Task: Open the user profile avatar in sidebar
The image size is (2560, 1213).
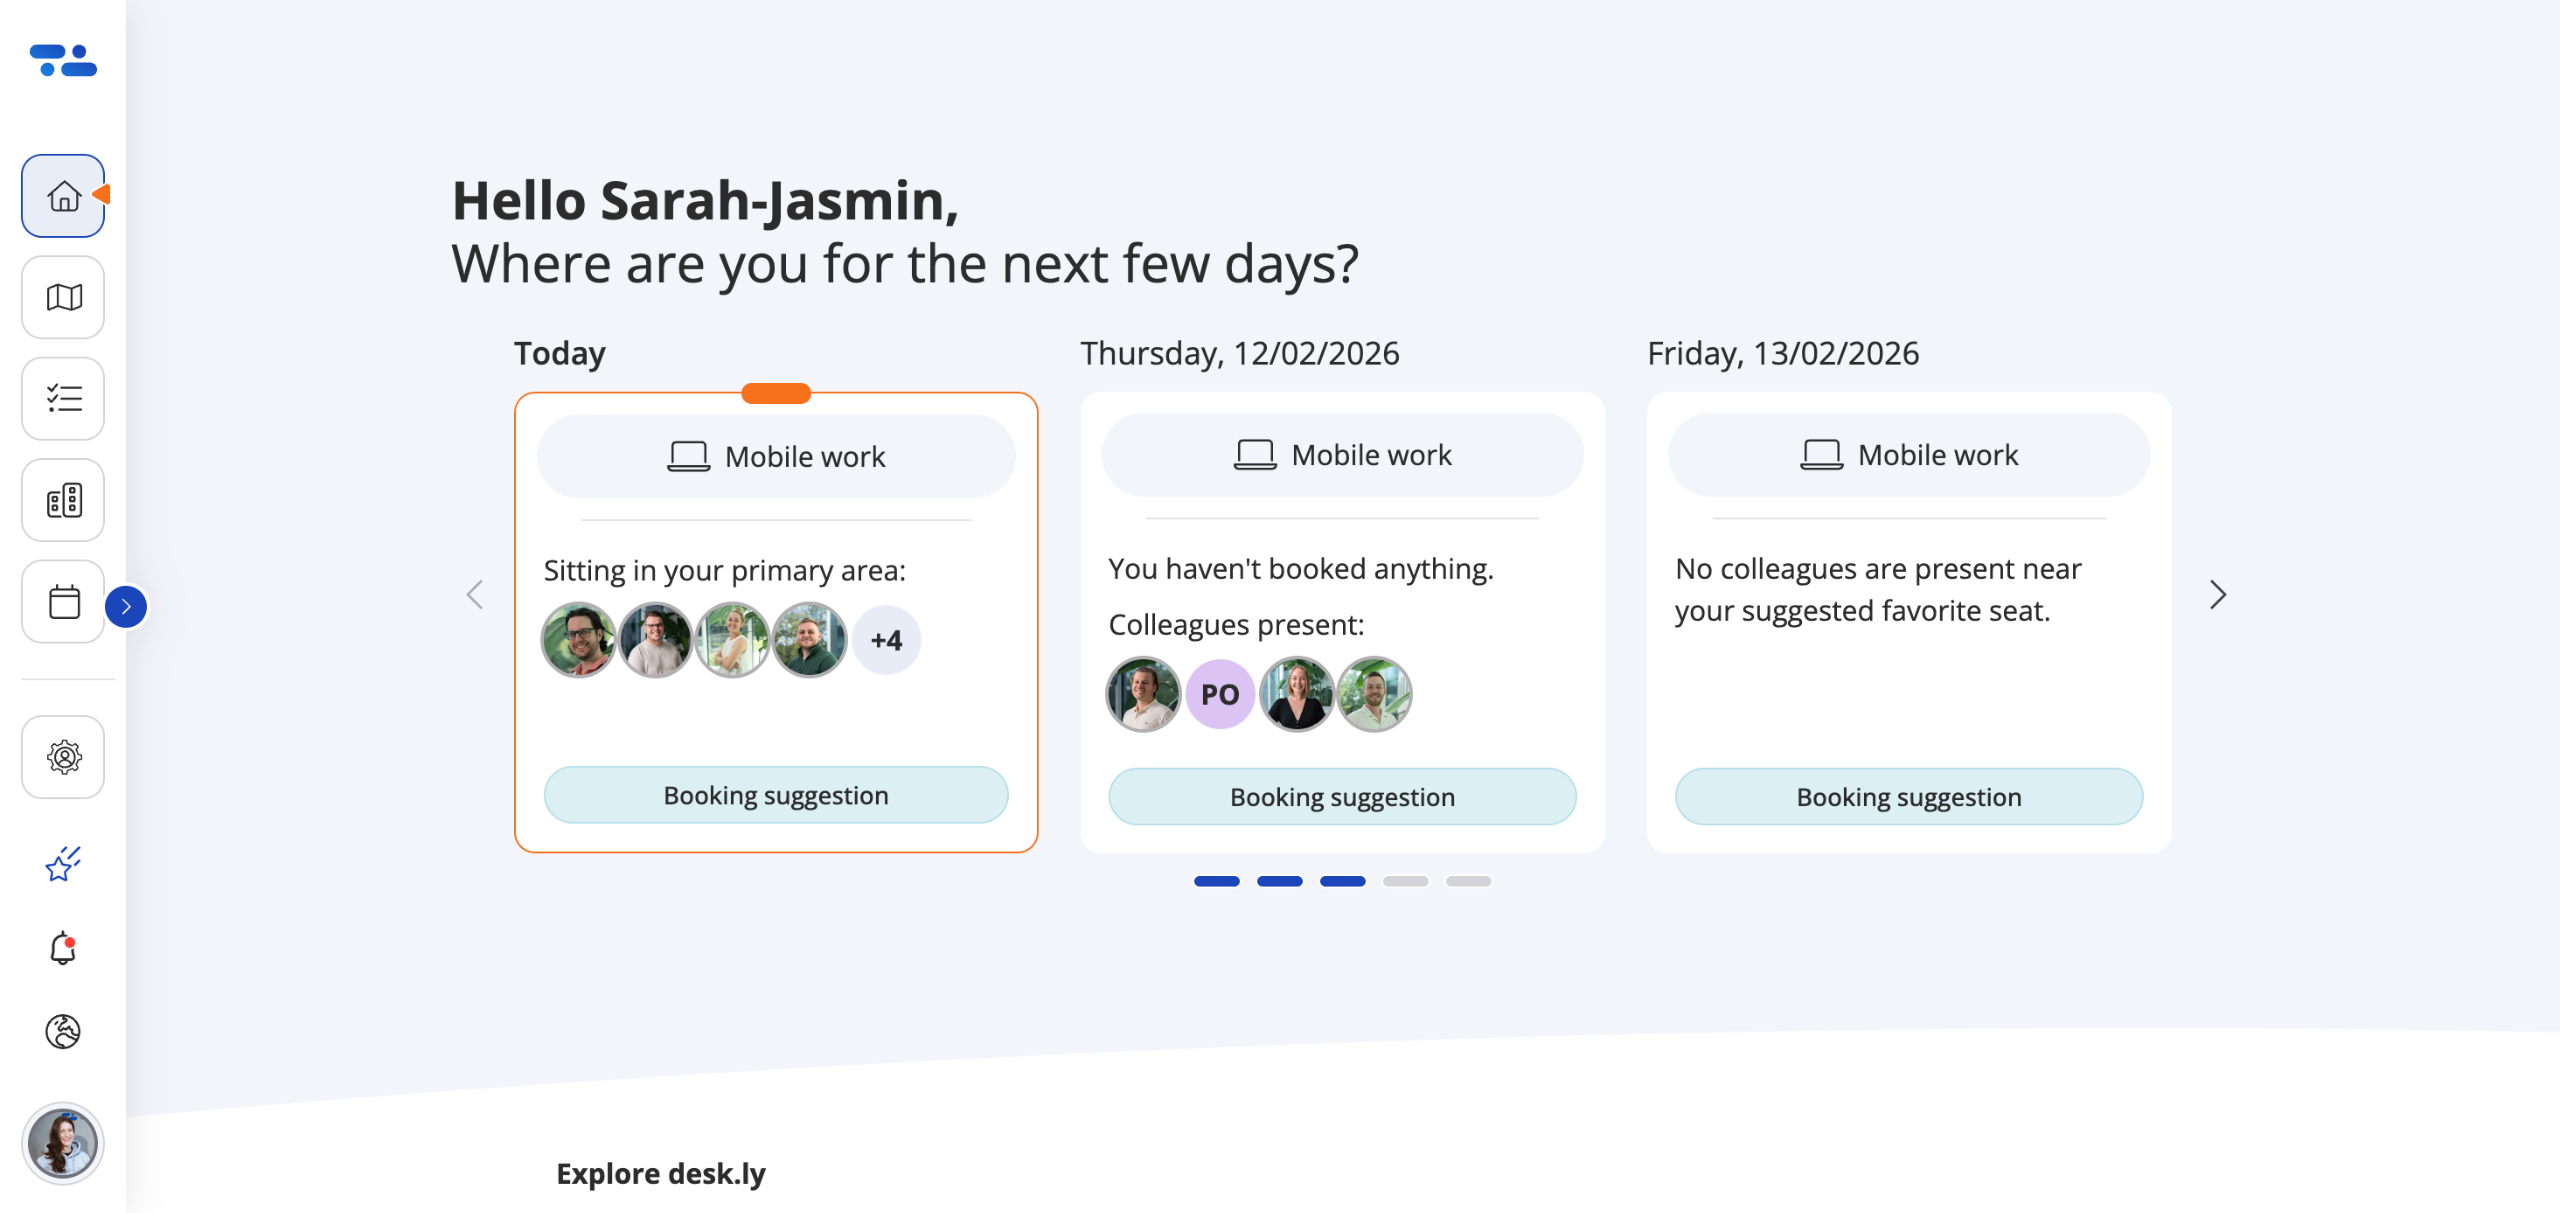Action: pos(63,1143)
